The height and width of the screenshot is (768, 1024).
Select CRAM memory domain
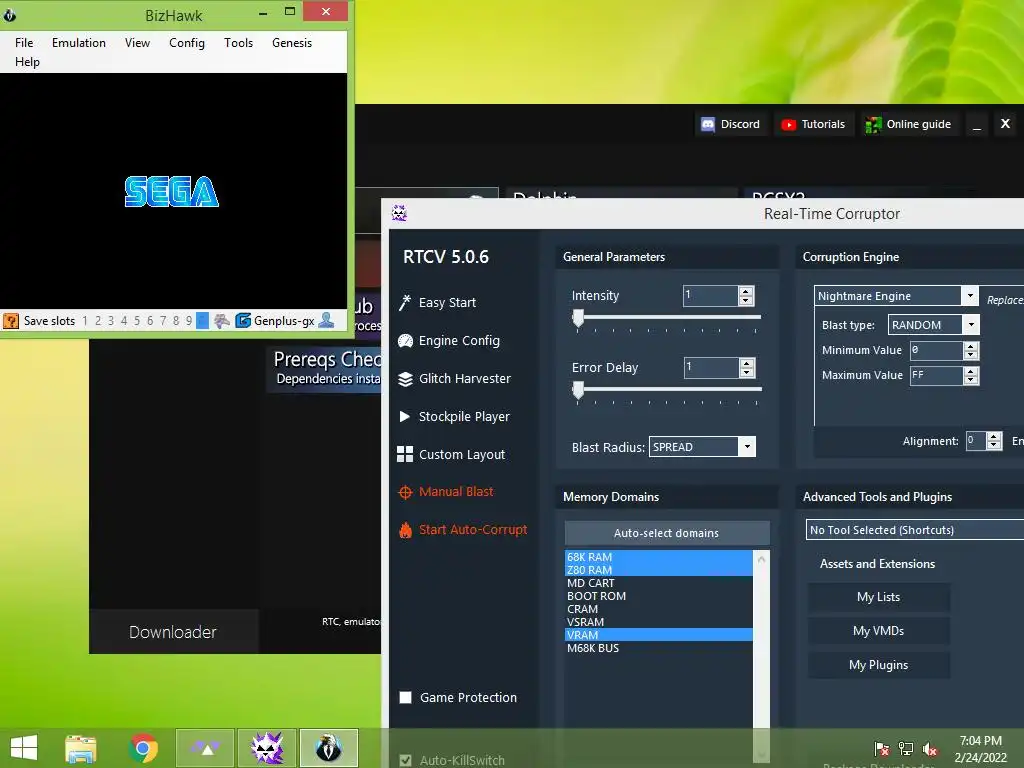(x=658, y=609)
